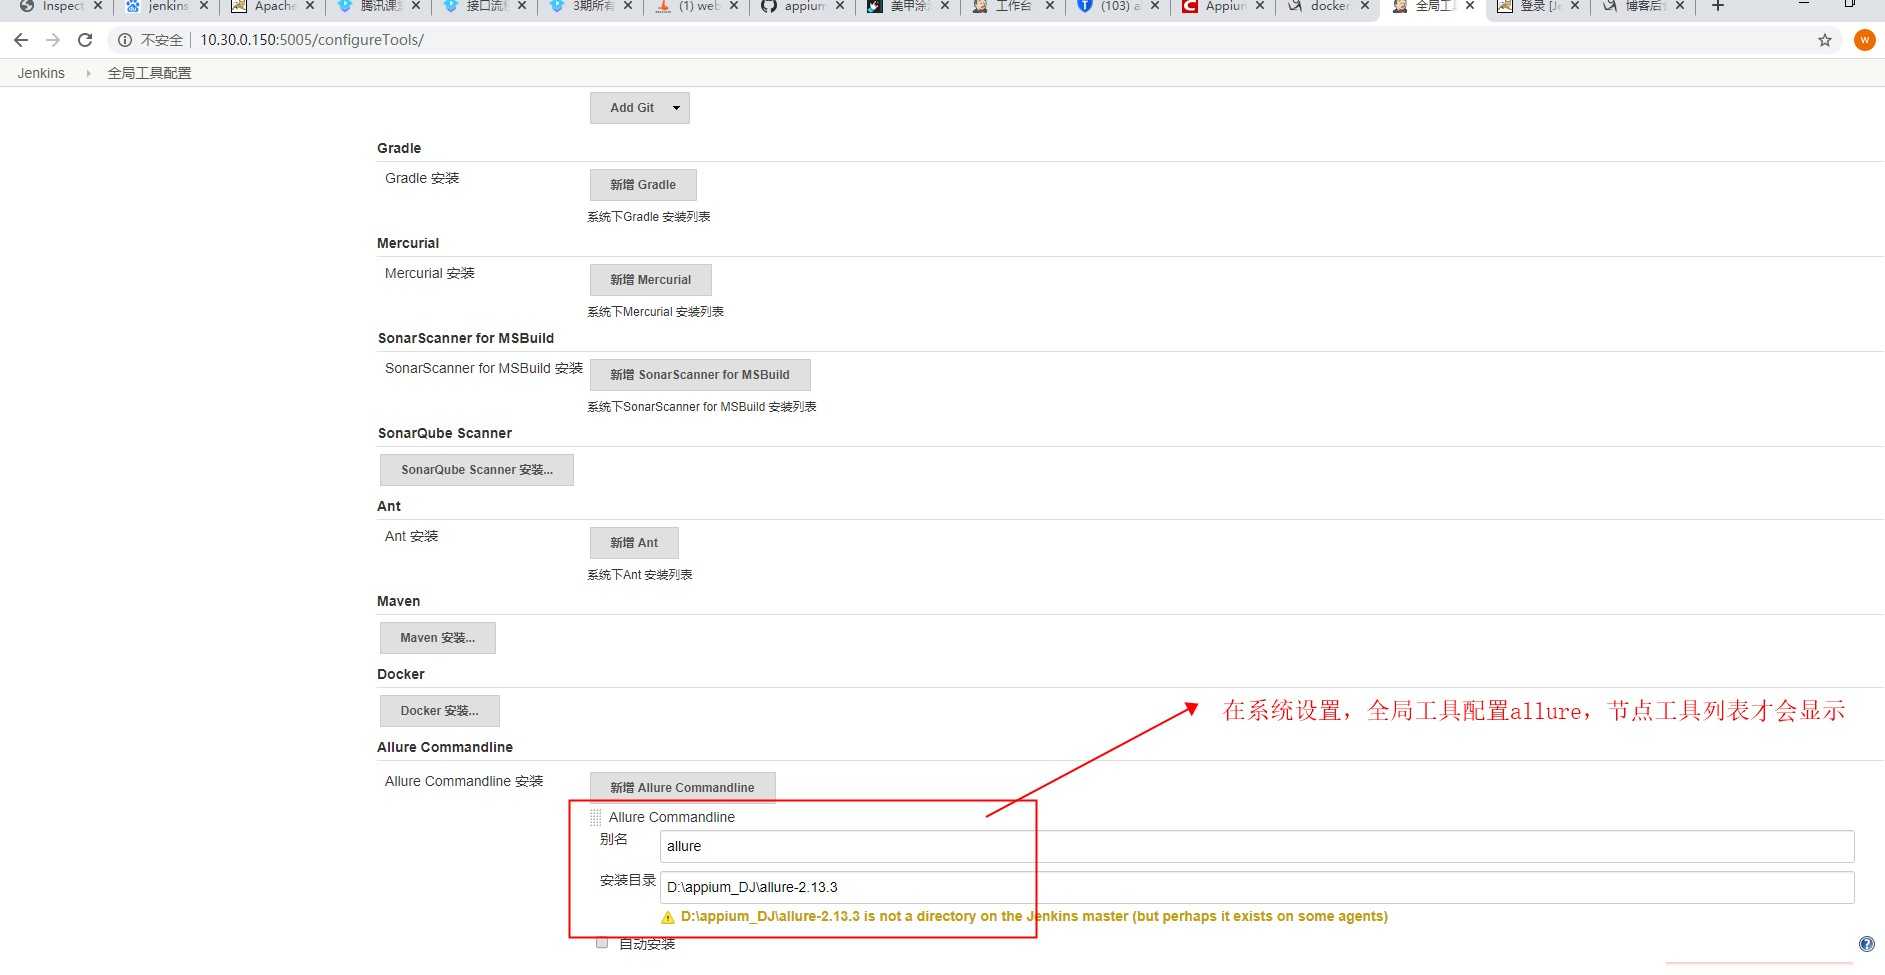Reload the Jenkins page
This screenshot has height=975, width=1885.
tap(85, 40)
